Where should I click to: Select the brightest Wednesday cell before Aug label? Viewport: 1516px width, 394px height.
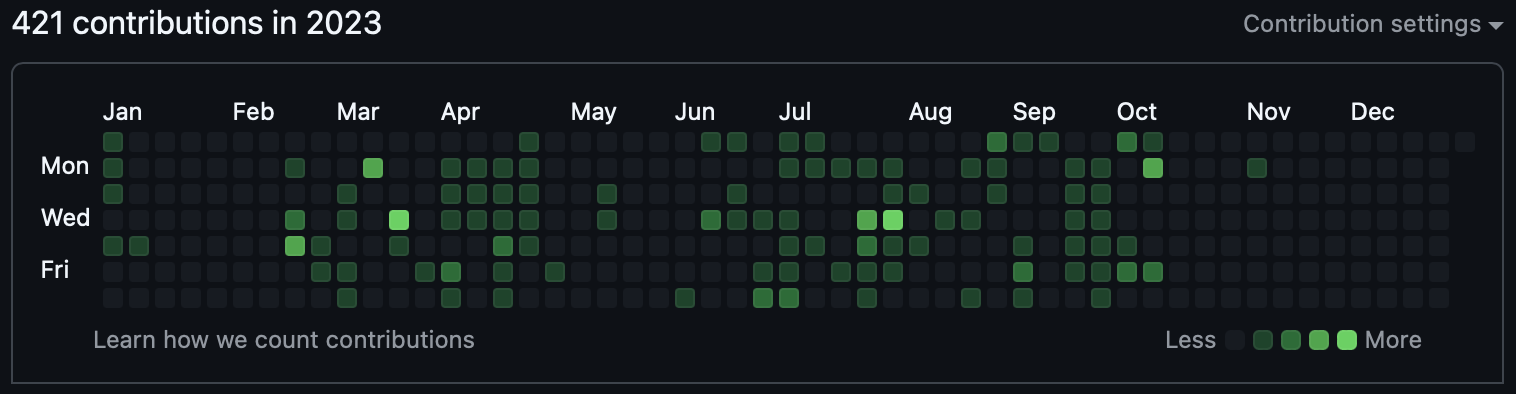tap(893, 219)
